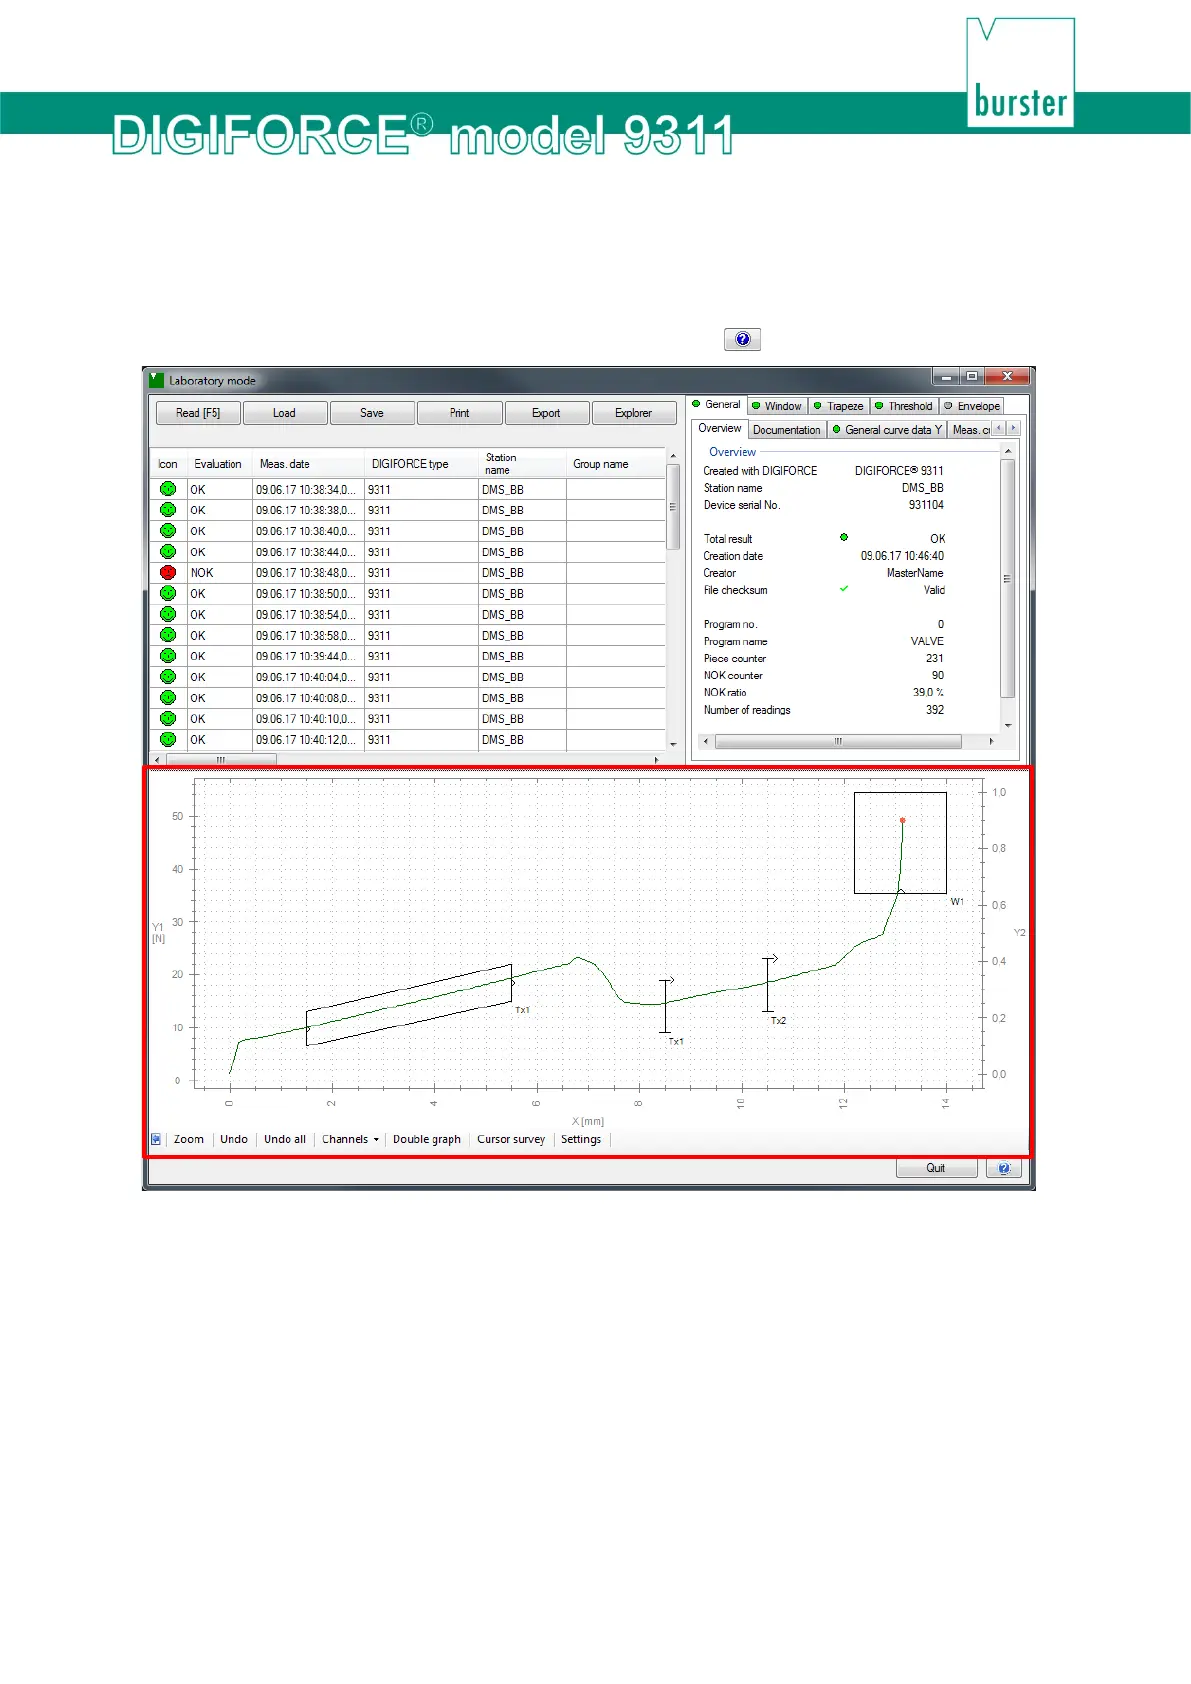The height and width of the screenshot is (1684, 1191).
Task: Click the small graph icon left of Zoom
Action: pos(156,1139)
